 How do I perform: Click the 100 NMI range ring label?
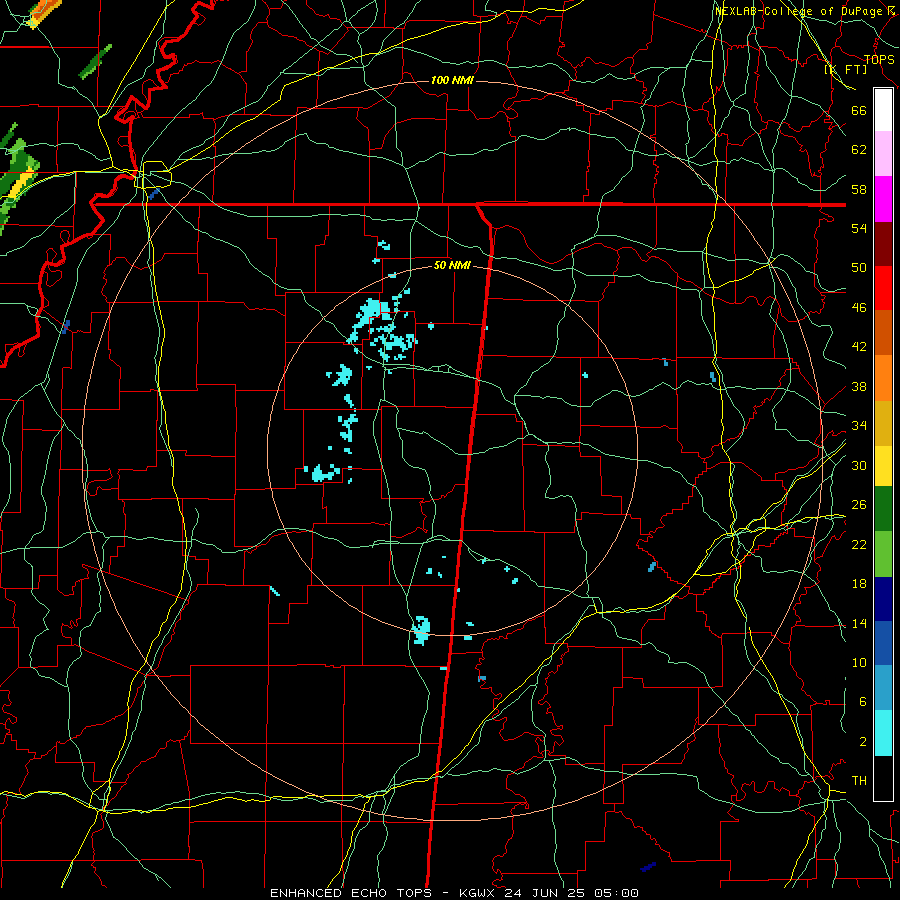click(x=452, y=80)
